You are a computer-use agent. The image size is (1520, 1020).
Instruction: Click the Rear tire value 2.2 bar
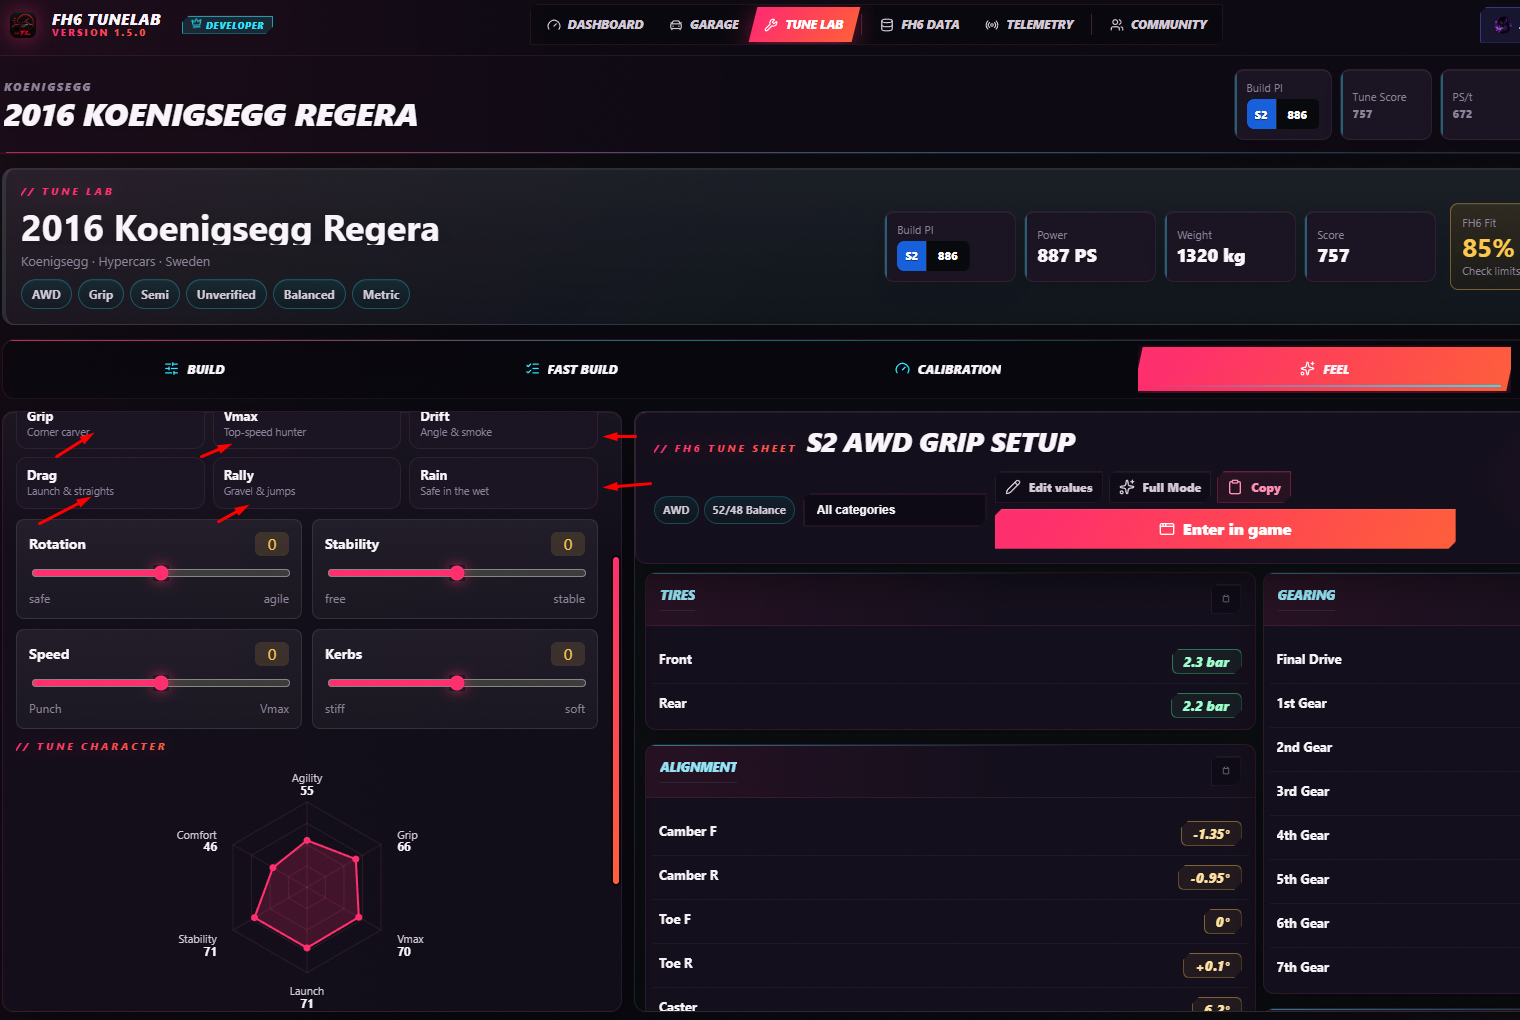click(1206, 706)
